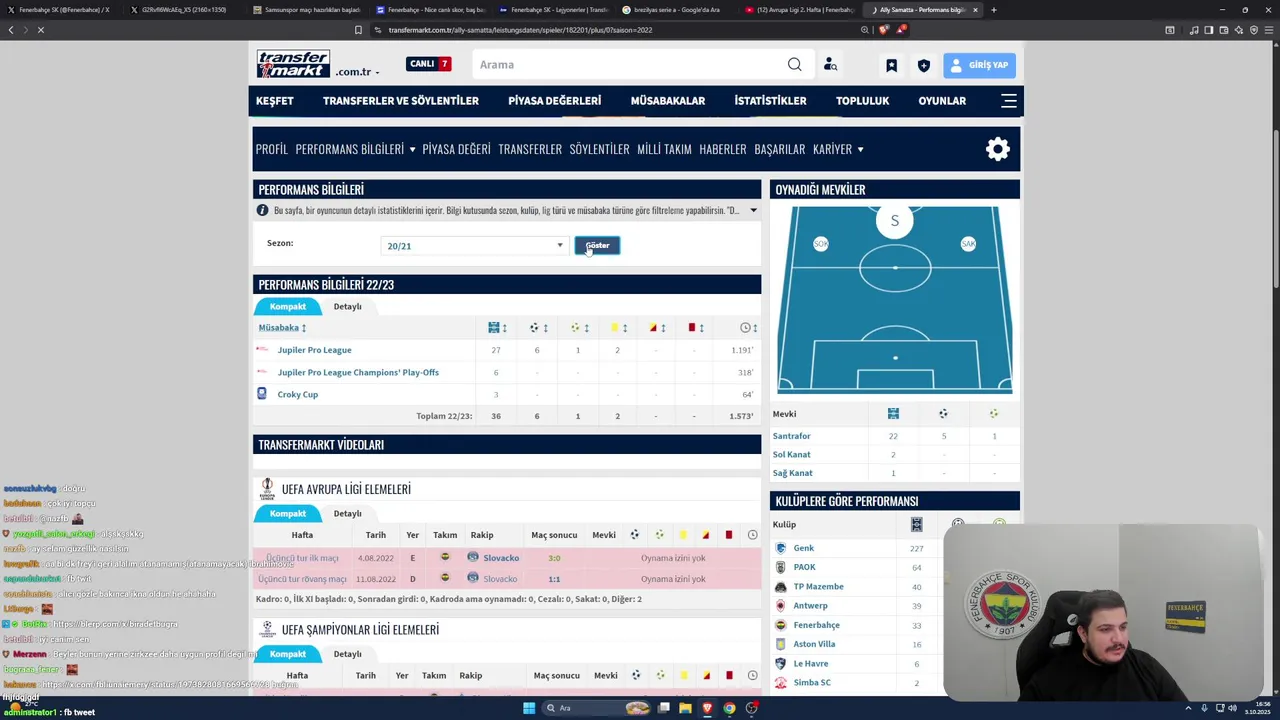The width and height of the screenshot is (1280, 720).
Task: Click the Genk club crest icon
Action: coord(781,548)
